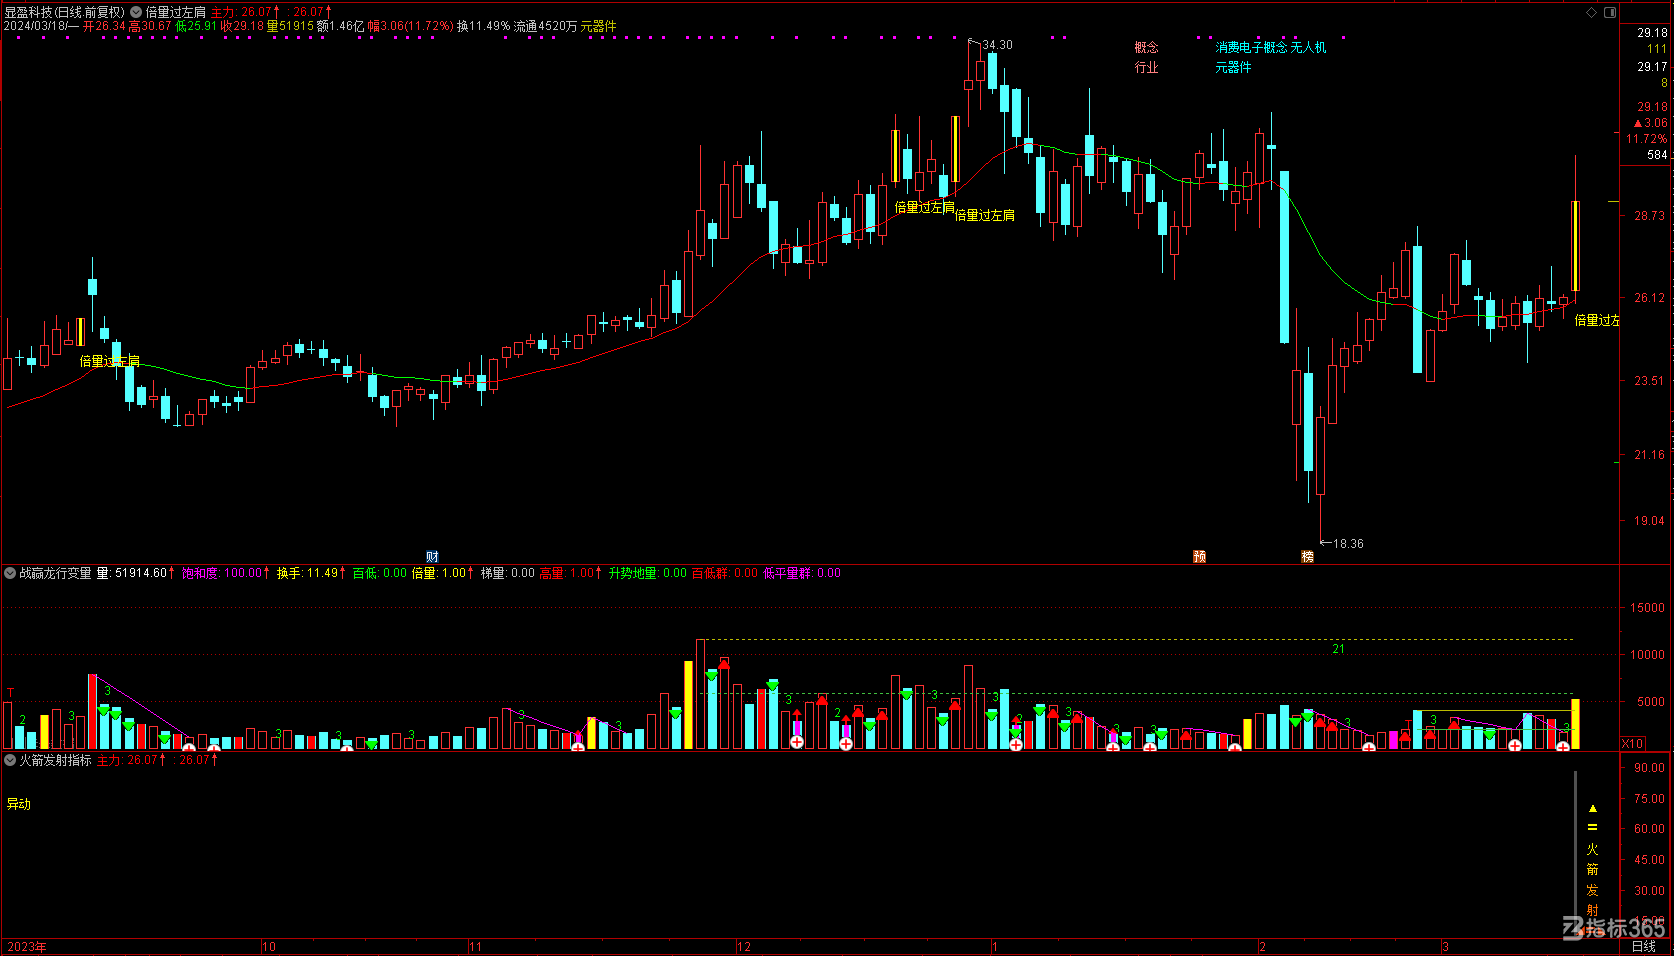
Task: Click the 百低群: 0.00 value
Action: point(725,573)
